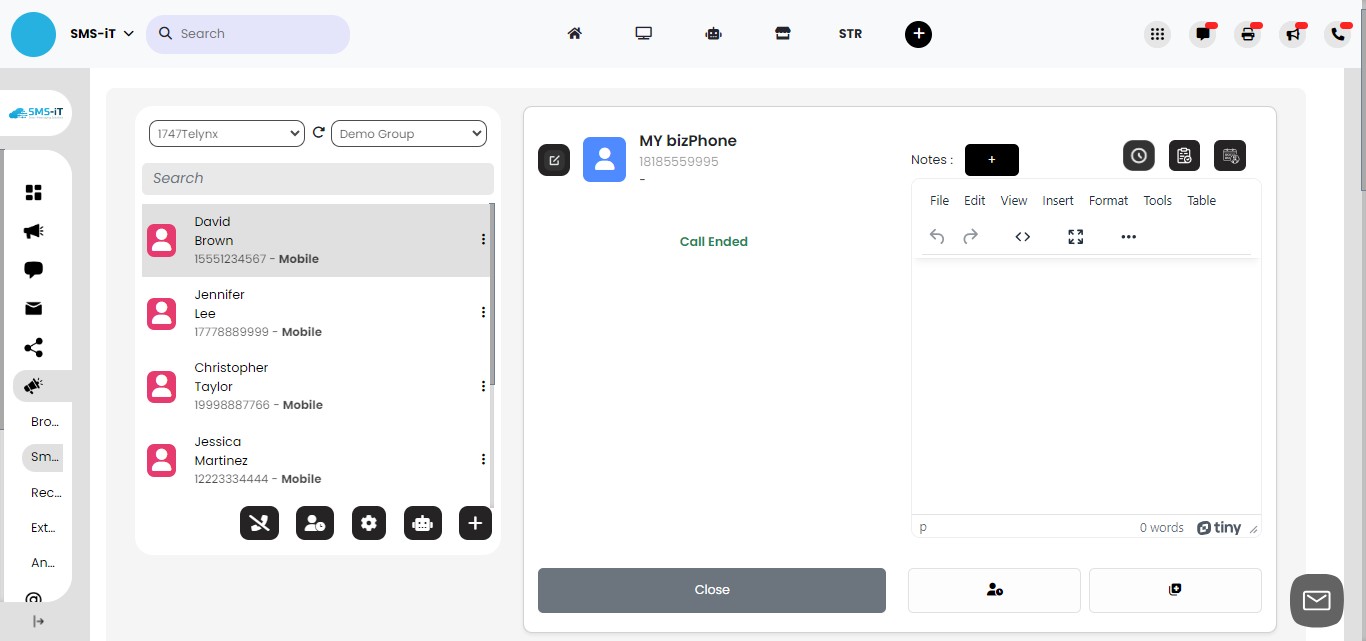
Task: Click inside the contact search field
Action: [x=317, y=179]
